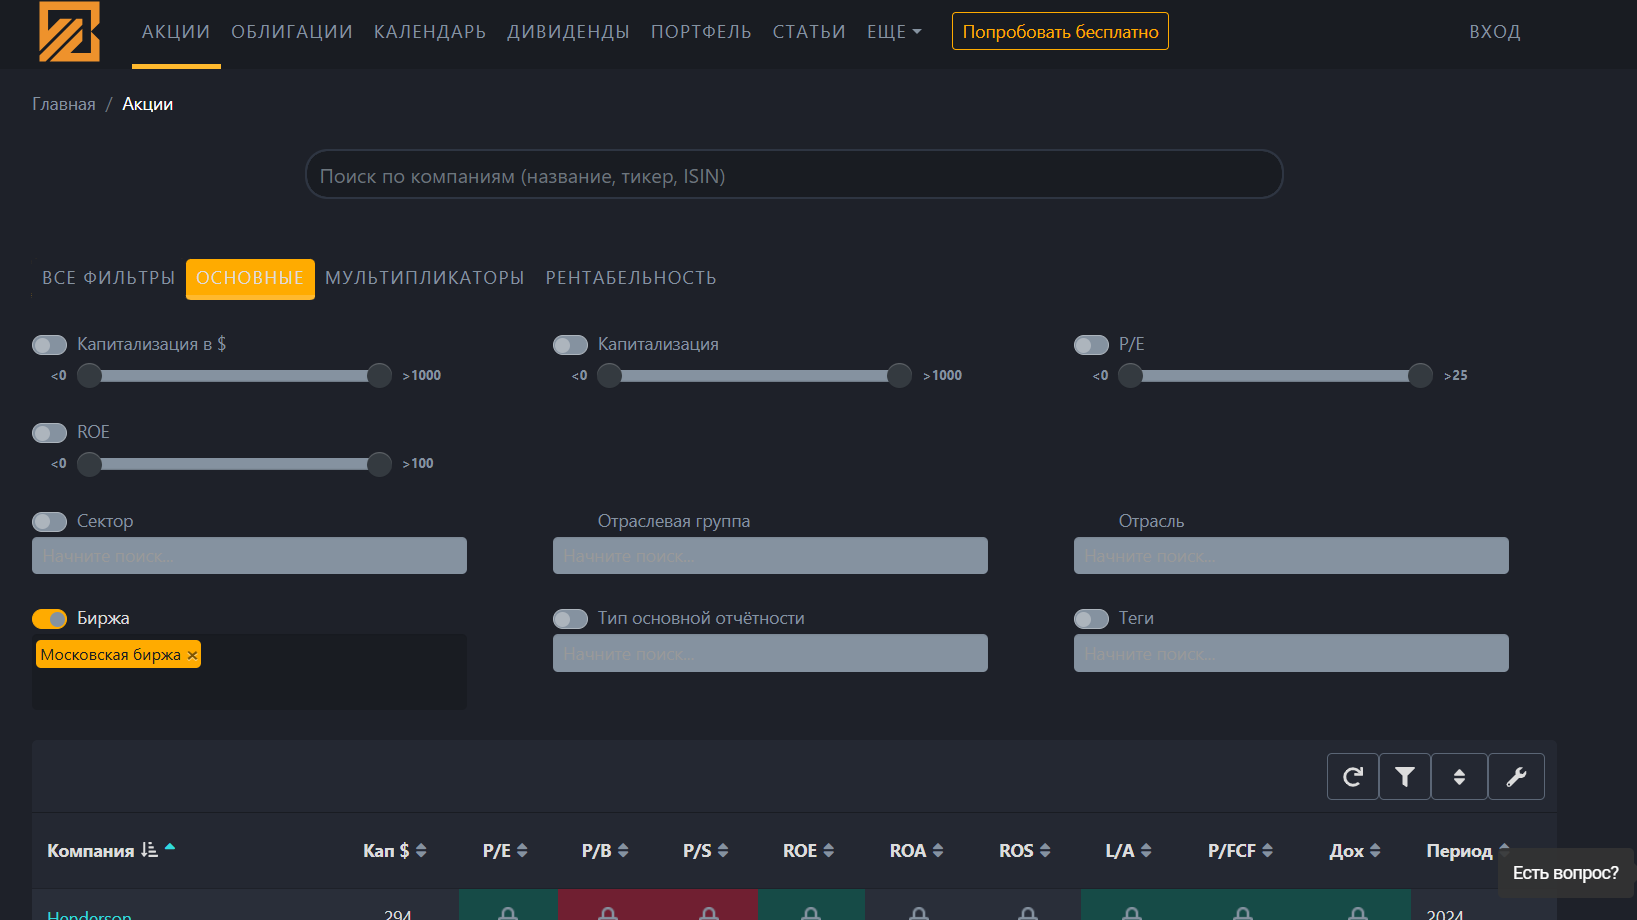Remove Московская биржа tag with x

[x=192, y=655]
